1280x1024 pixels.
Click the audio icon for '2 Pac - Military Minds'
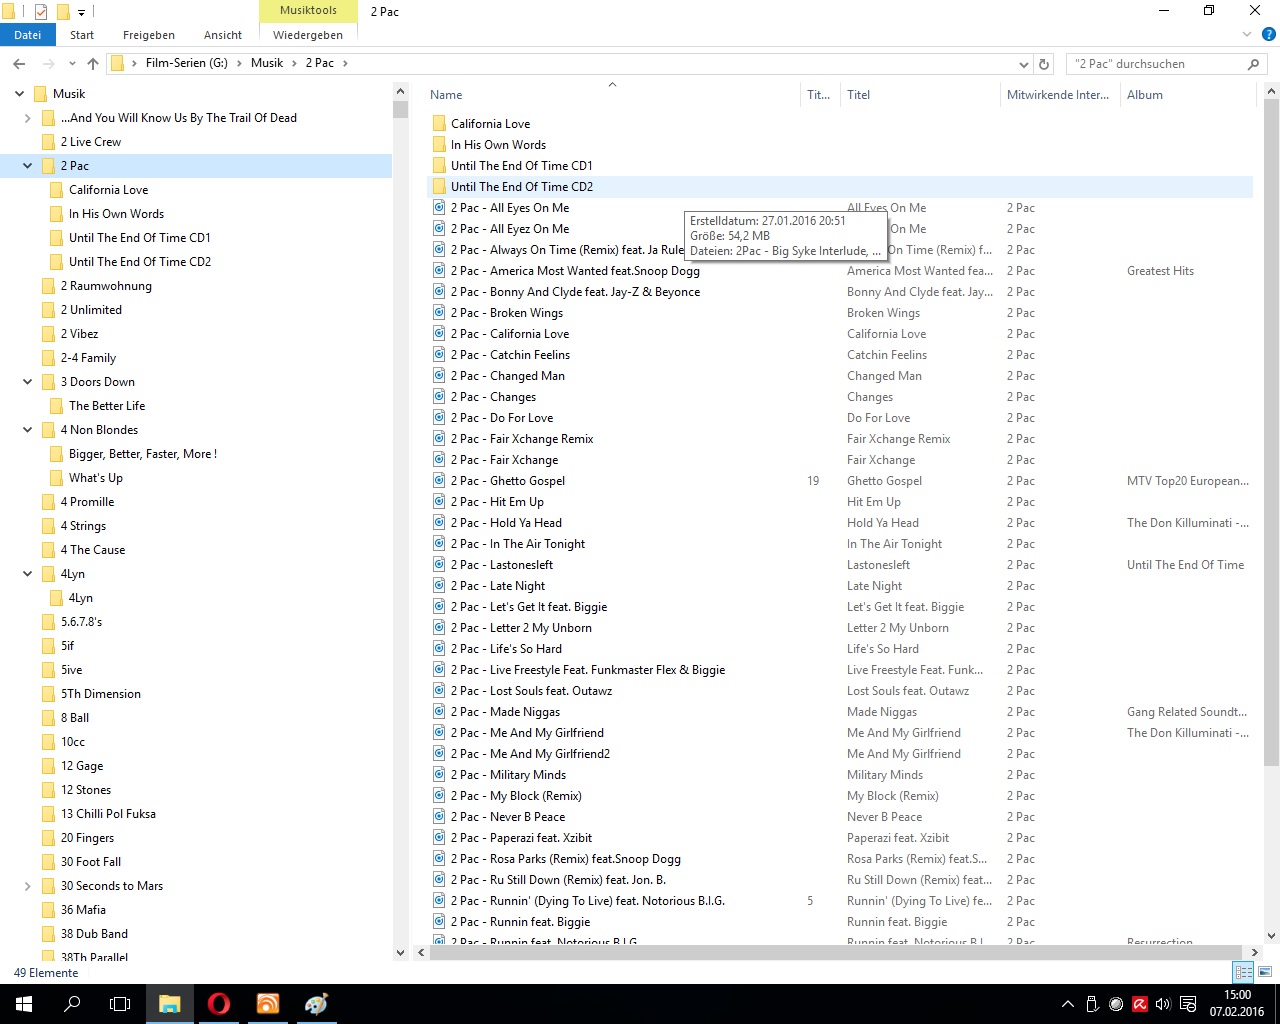439,775
